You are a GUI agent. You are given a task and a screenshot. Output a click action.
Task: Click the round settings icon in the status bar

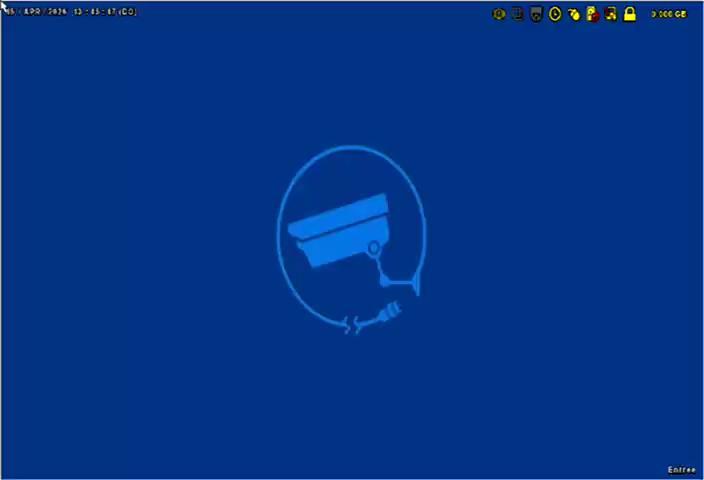499,14
